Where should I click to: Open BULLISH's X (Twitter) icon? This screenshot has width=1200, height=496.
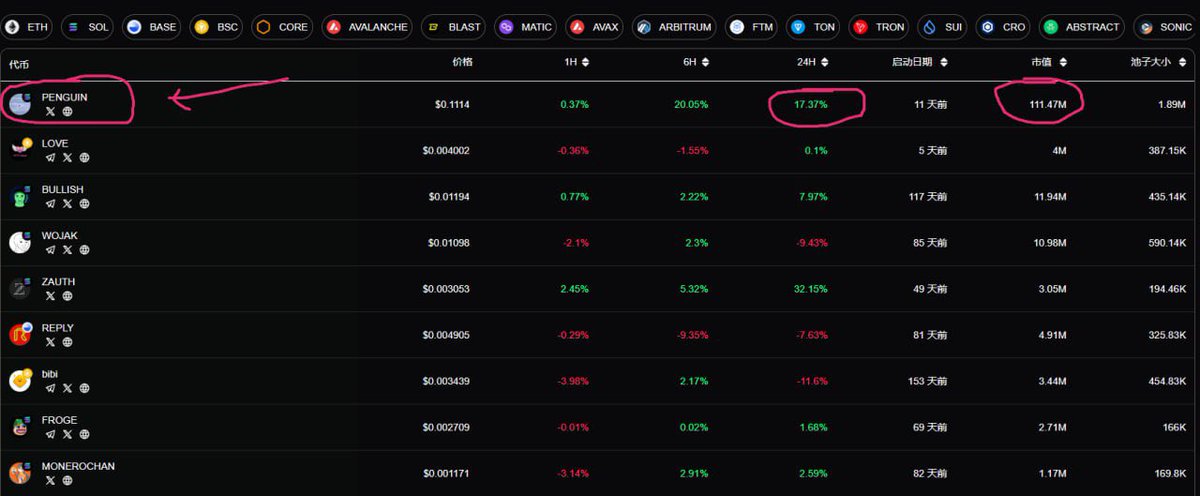click(68, 203)
